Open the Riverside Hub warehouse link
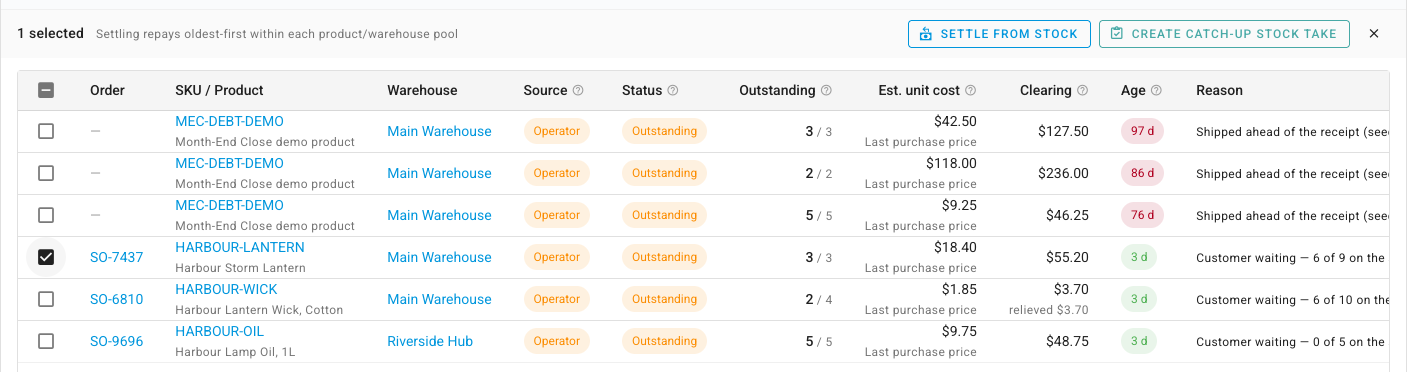 (x=430, y=341)
